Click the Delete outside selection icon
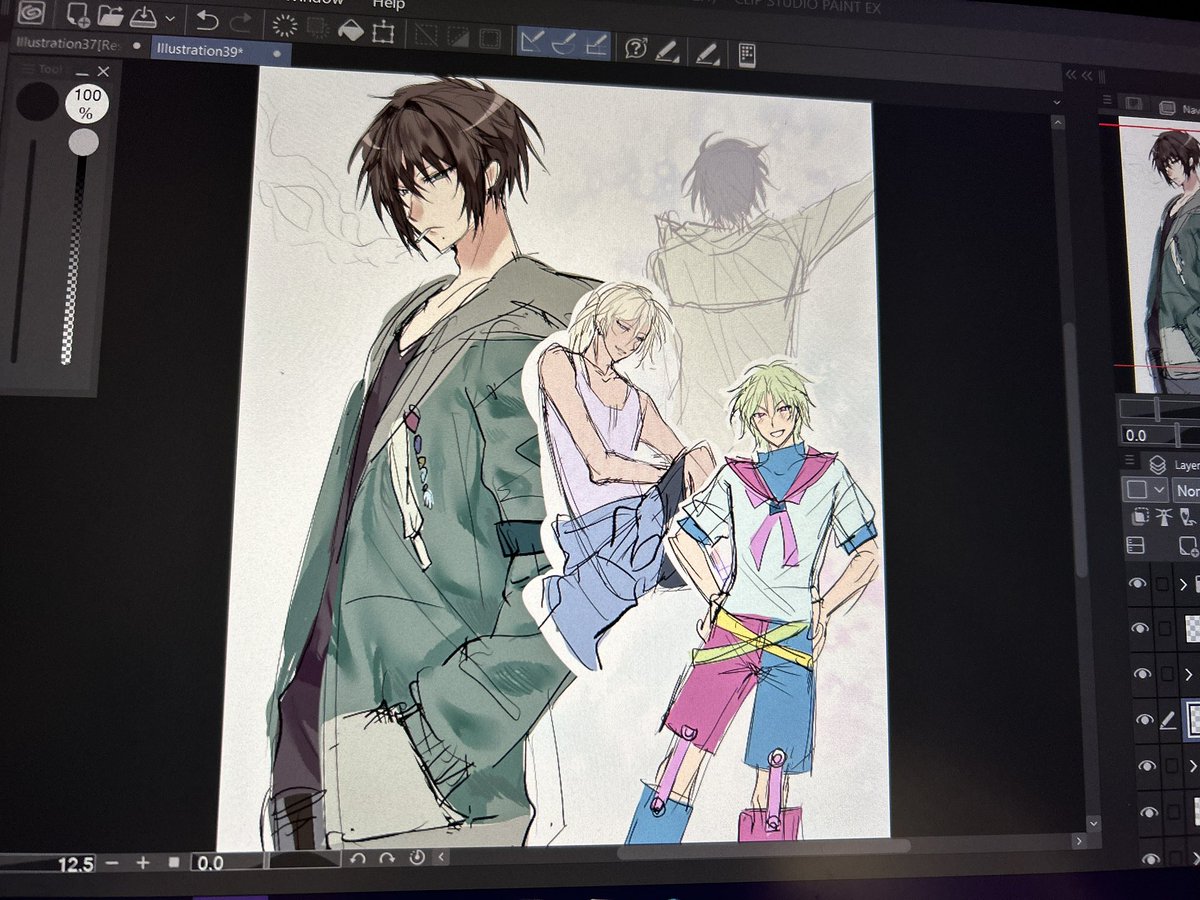This screenshot has width=1200, height=900. coord(319,28)
